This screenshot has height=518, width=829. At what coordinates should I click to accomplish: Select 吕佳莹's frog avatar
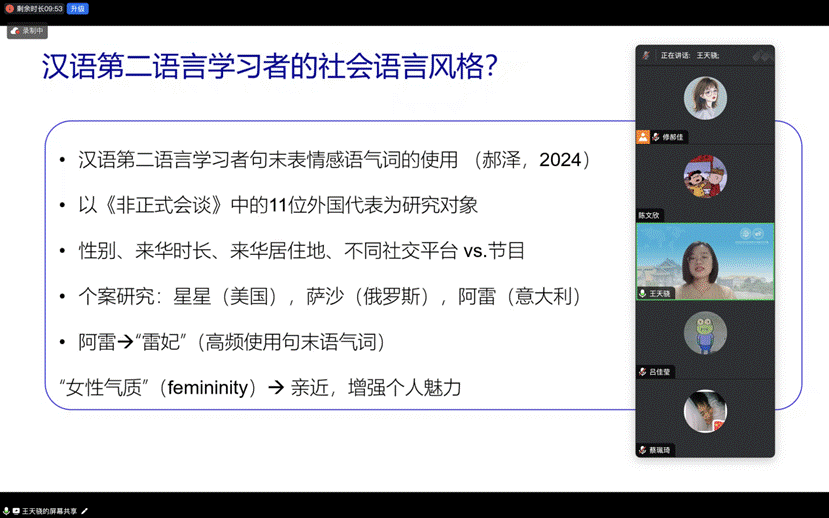(x=705, y=333)
